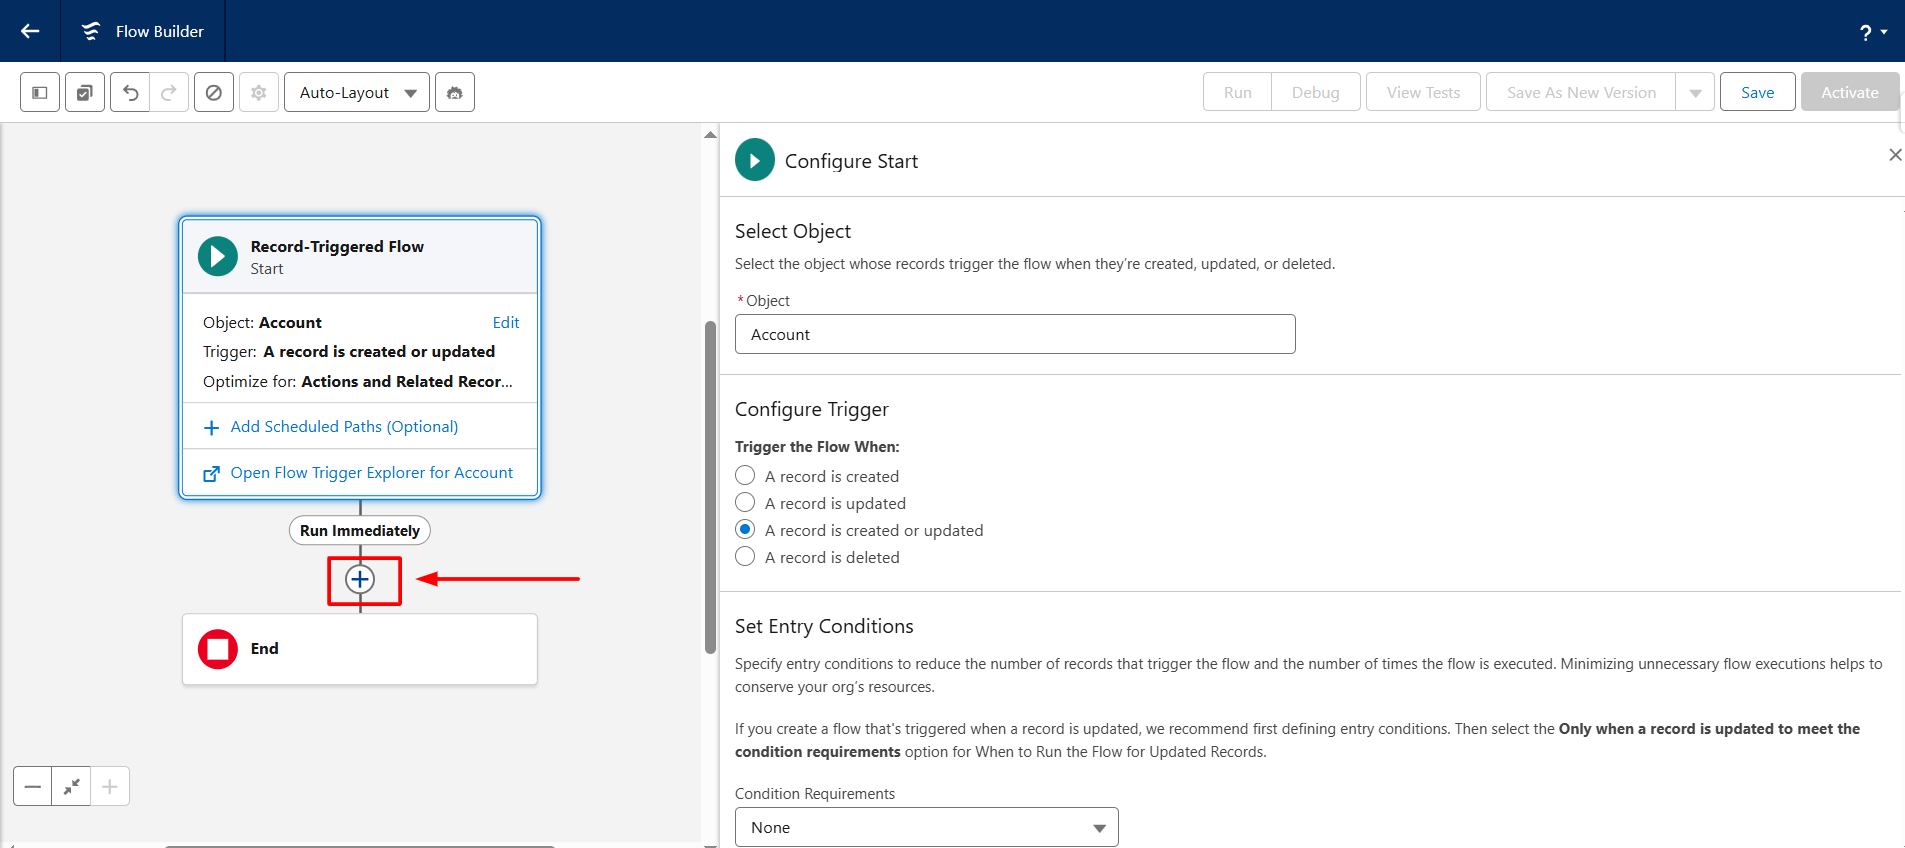
Task: Choose 'A record is deleted' radio button
Action: pos(745,557)
